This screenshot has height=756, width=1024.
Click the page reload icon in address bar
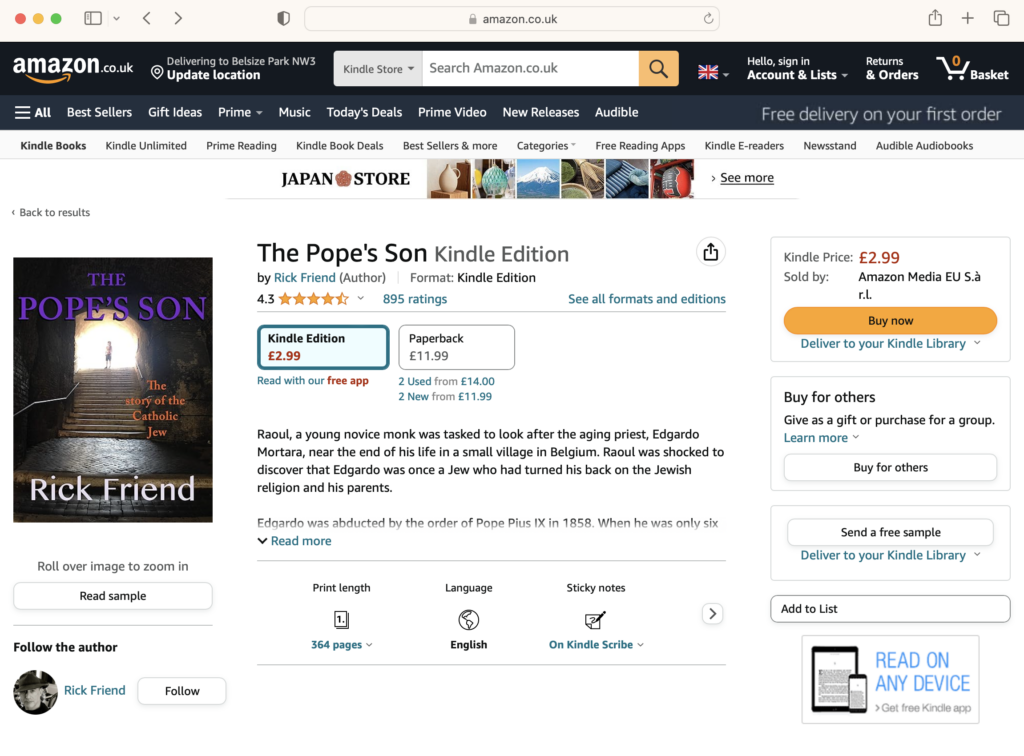(x=708, y=19)
